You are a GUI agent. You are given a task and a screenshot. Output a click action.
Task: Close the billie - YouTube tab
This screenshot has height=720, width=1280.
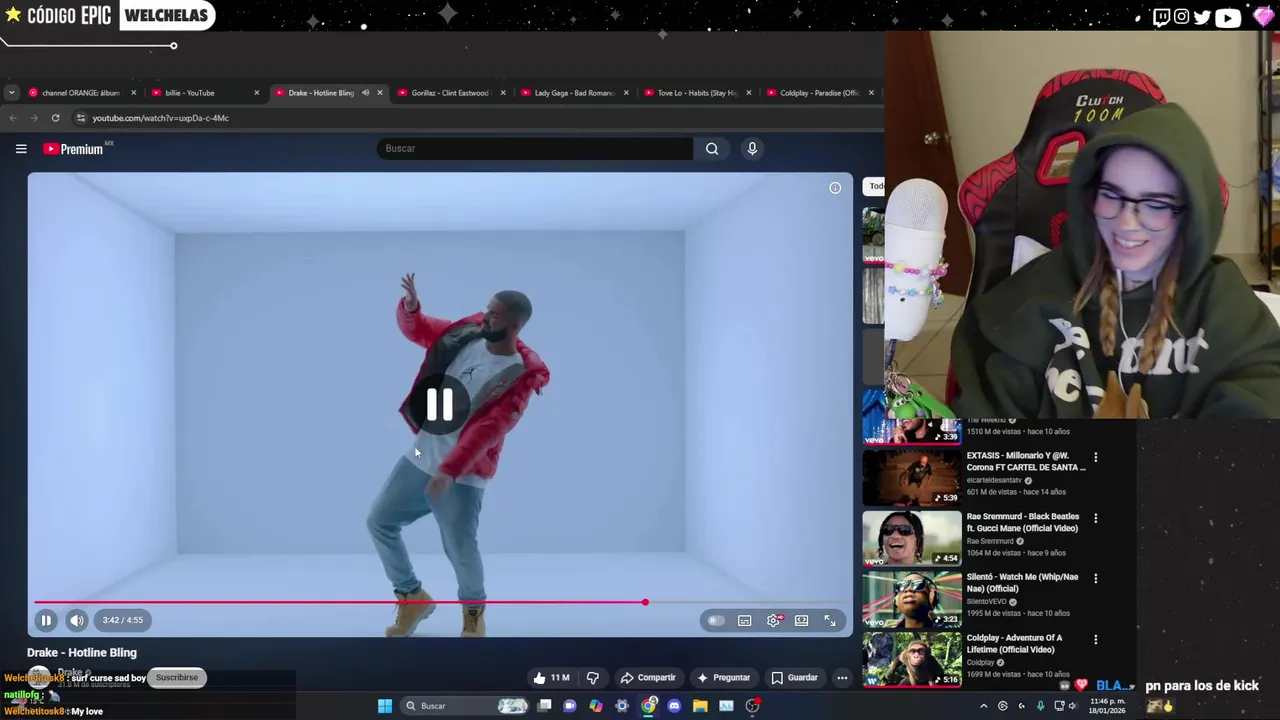click(256, 93)
